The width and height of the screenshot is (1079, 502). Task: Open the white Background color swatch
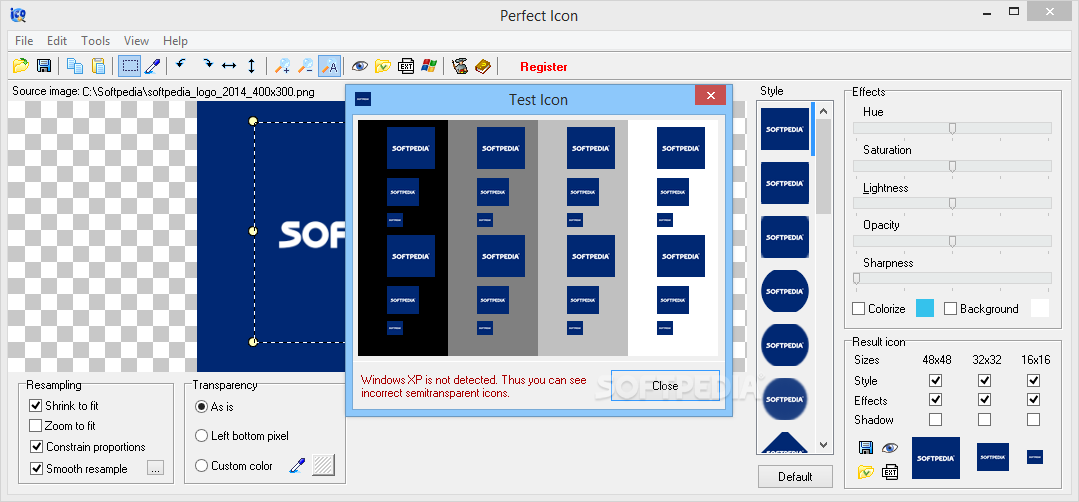(x=1040, y=309)
